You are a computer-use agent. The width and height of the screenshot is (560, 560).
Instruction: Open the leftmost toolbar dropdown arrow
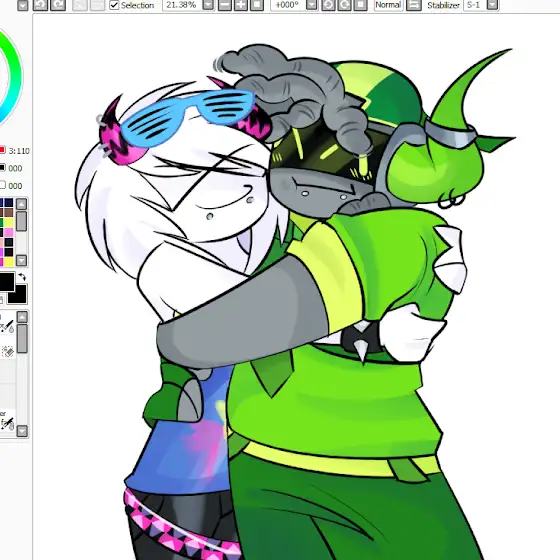pyautogui.click(x=22, y=5)
